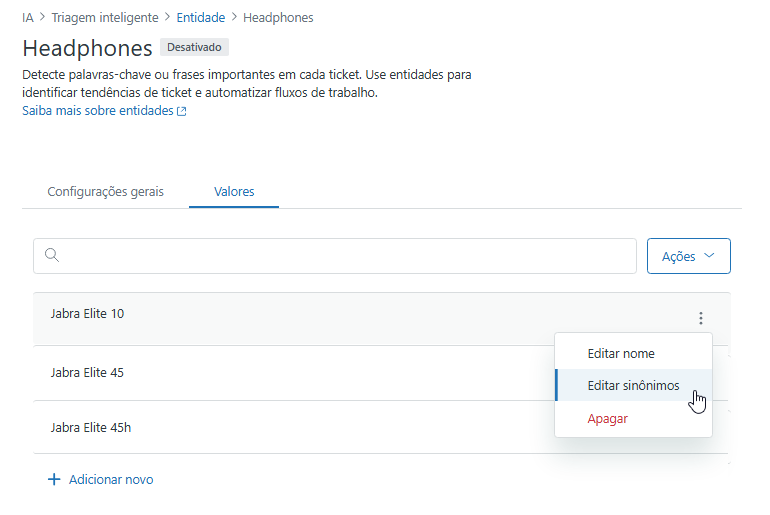Click the plus icon beside Adicionar novo
This screenshot has width=770, height=515.
click(54, 479)
